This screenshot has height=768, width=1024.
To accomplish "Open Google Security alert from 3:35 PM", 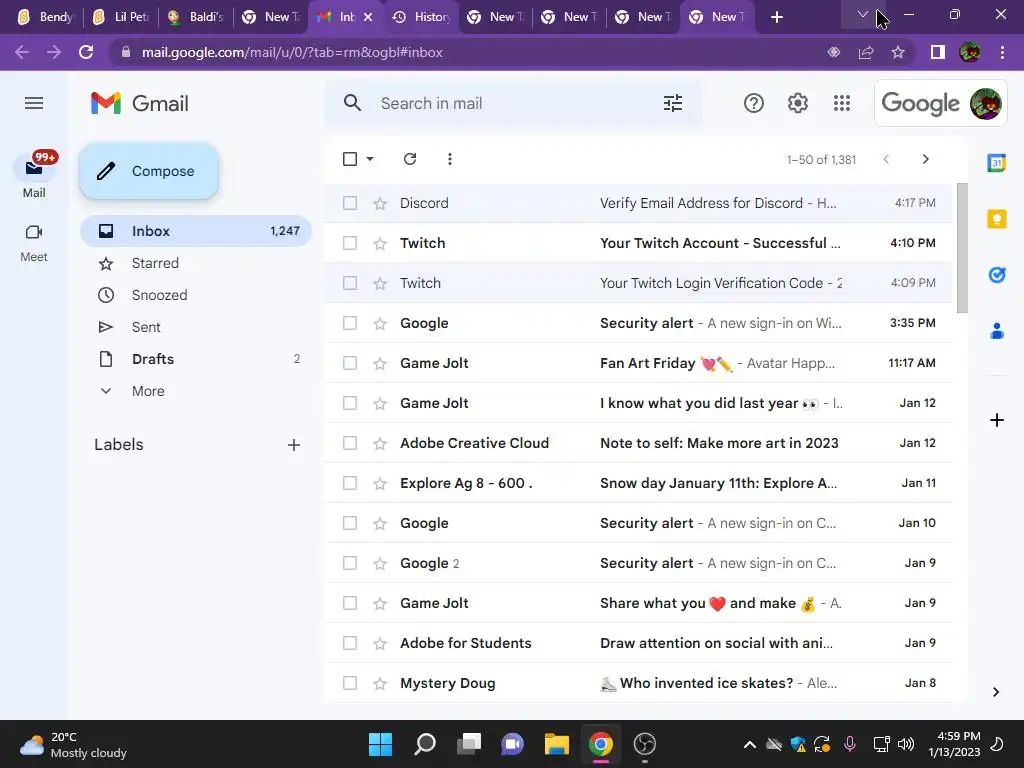I will (638, 323).
